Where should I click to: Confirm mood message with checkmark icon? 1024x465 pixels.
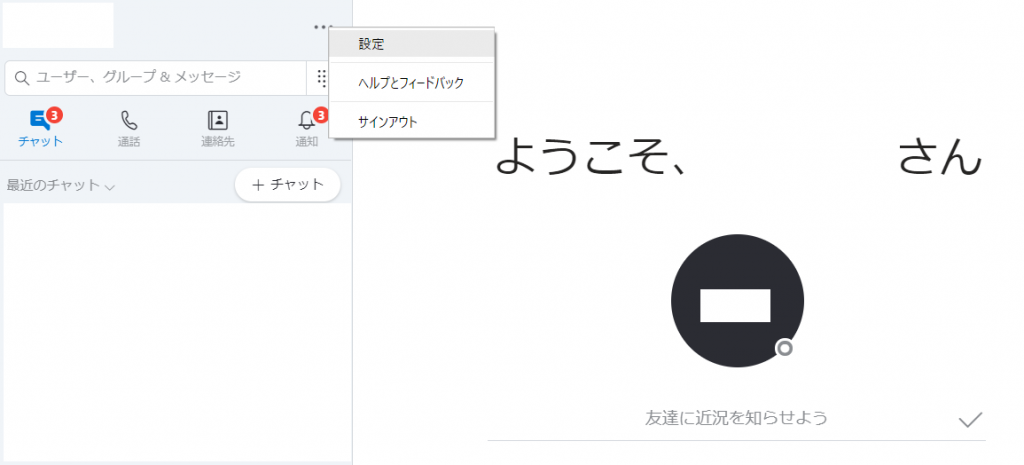970,420
